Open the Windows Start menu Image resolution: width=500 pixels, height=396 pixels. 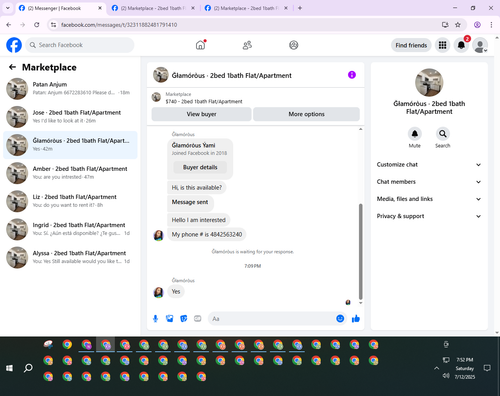click(x=9, y=368)
